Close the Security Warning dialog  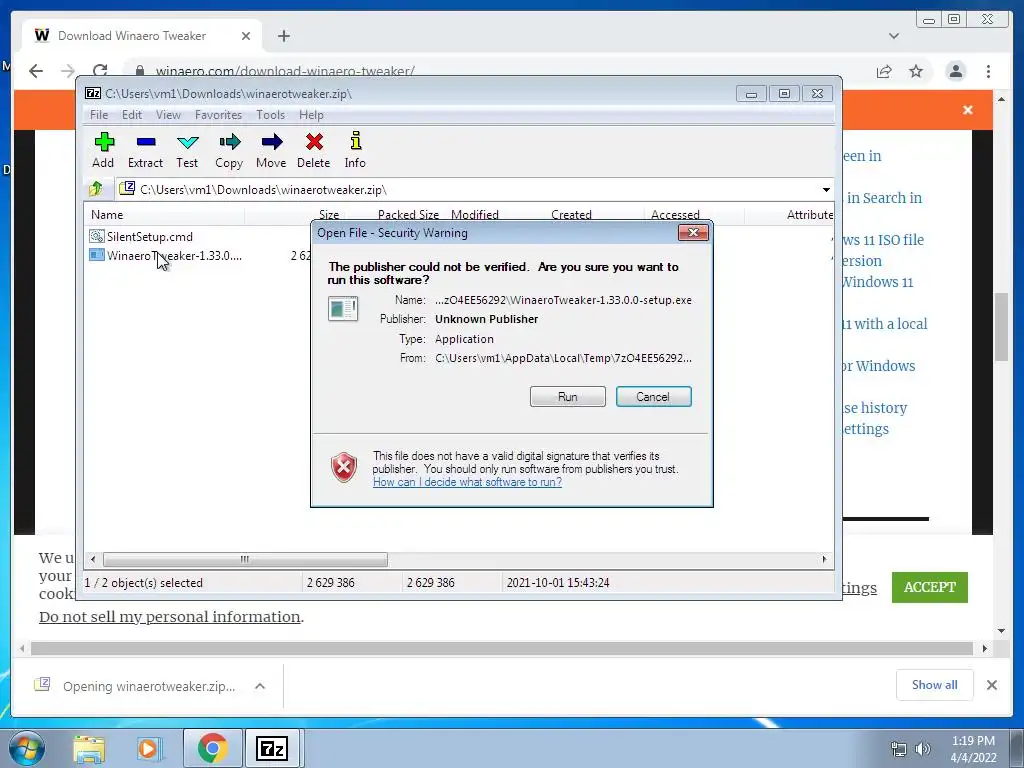pos(693,232)
